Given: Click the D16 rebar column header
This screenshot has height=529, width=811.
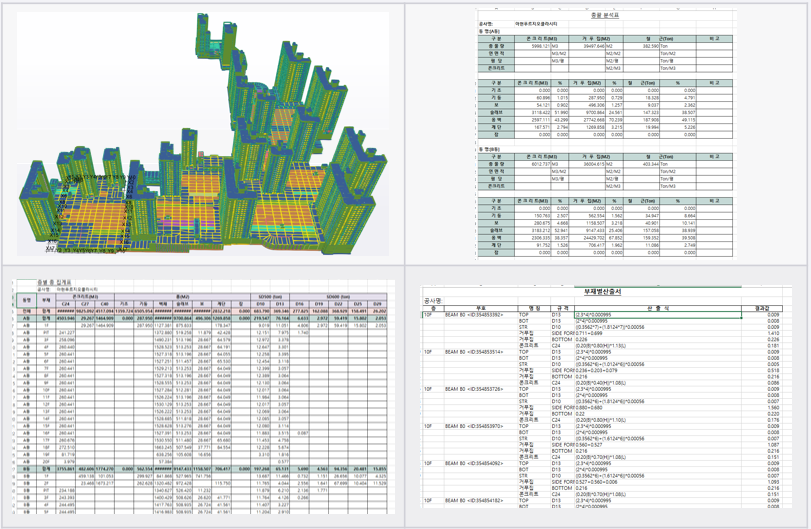Looking at the screenshot, I should [299, 304].
